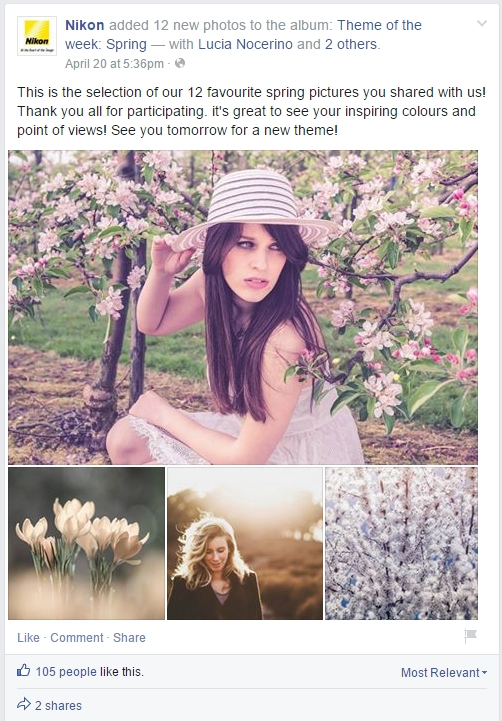The width and height of the screenshot is (502, 721).
Task: Open the Nikon page name link
Action: [85, 25]
